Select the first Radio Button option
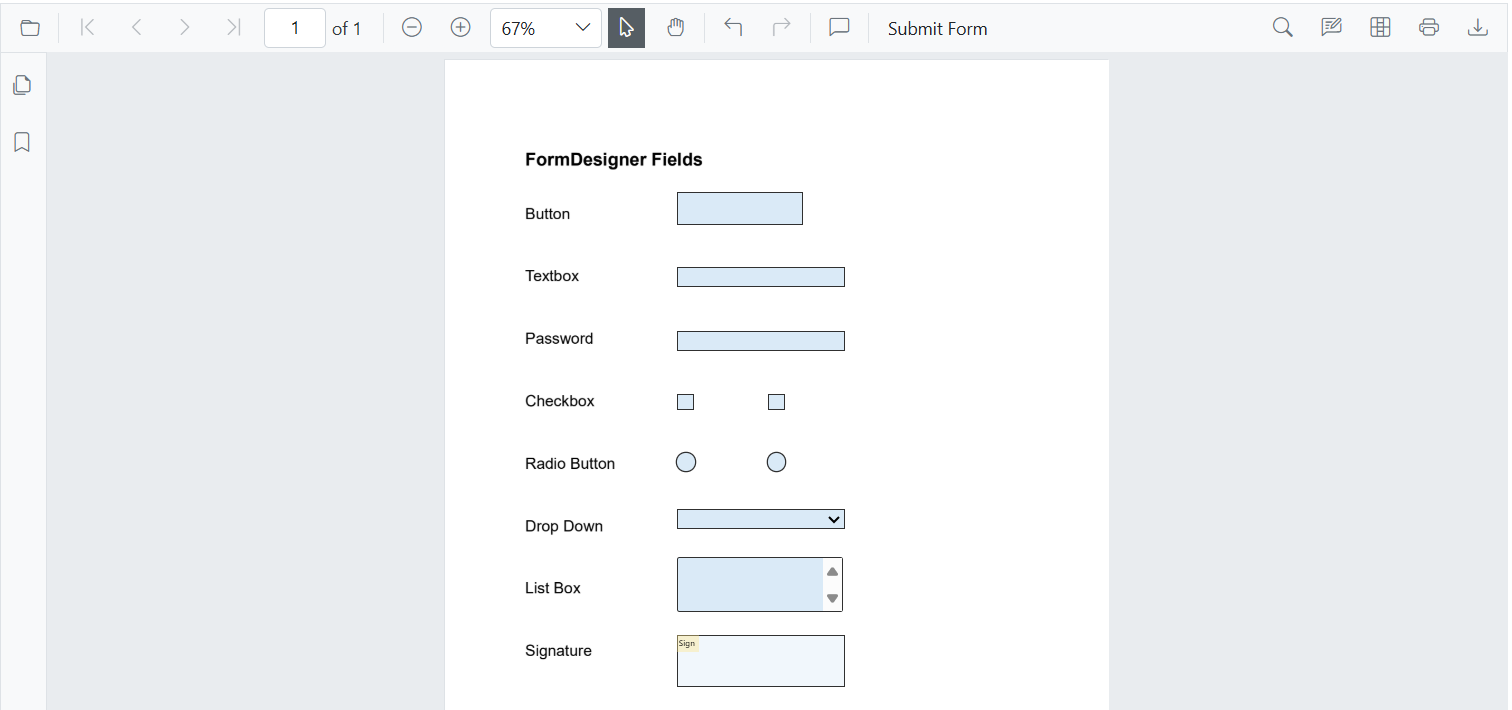Image resolution: width=1512 pixels, height=710 pixels. (686, 462)
